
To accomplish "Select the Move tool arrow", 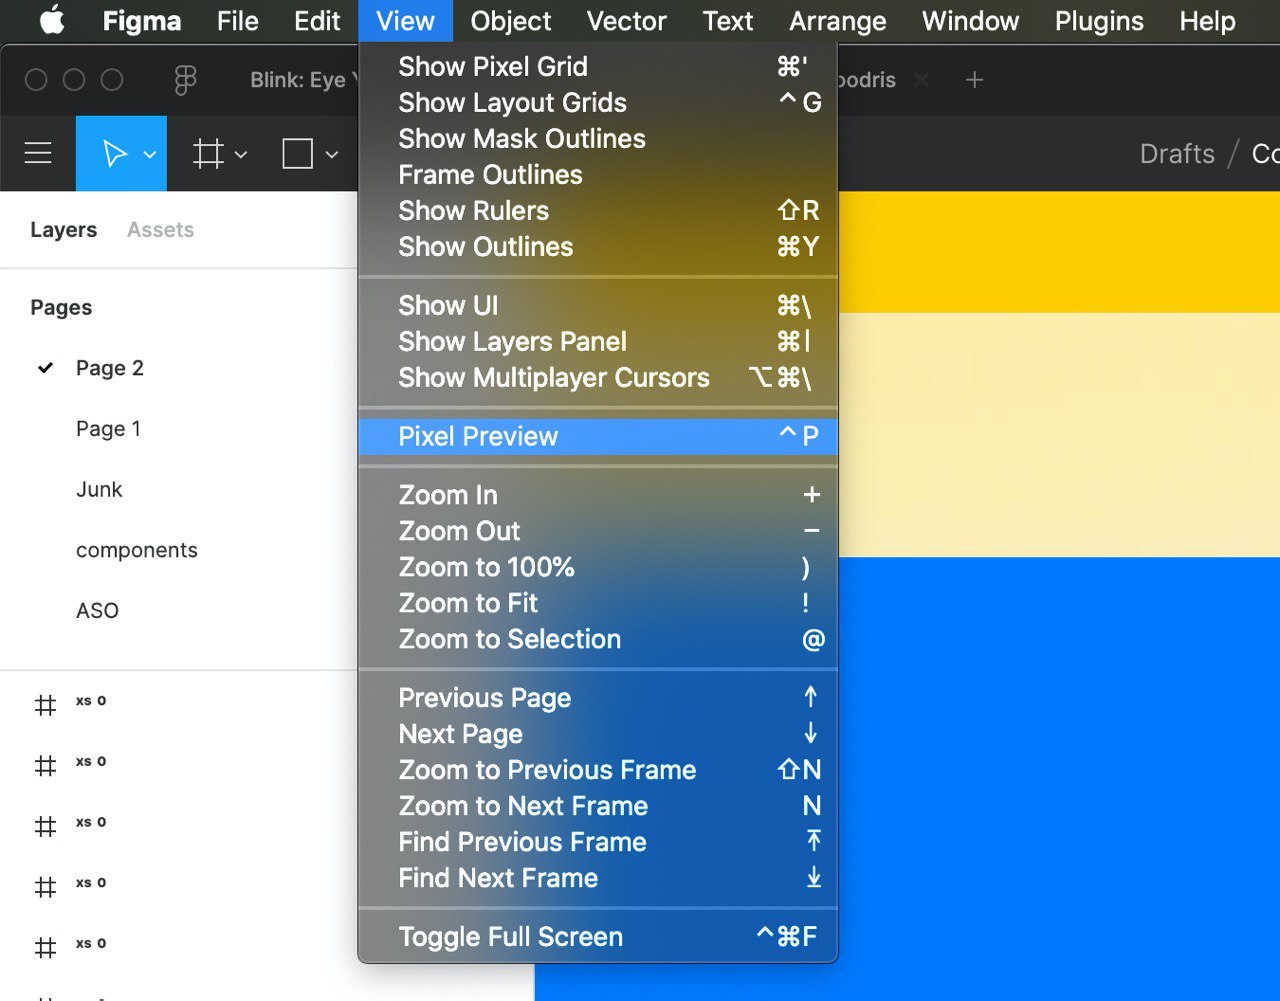I will pyautogui.click(x=115, y=154).
